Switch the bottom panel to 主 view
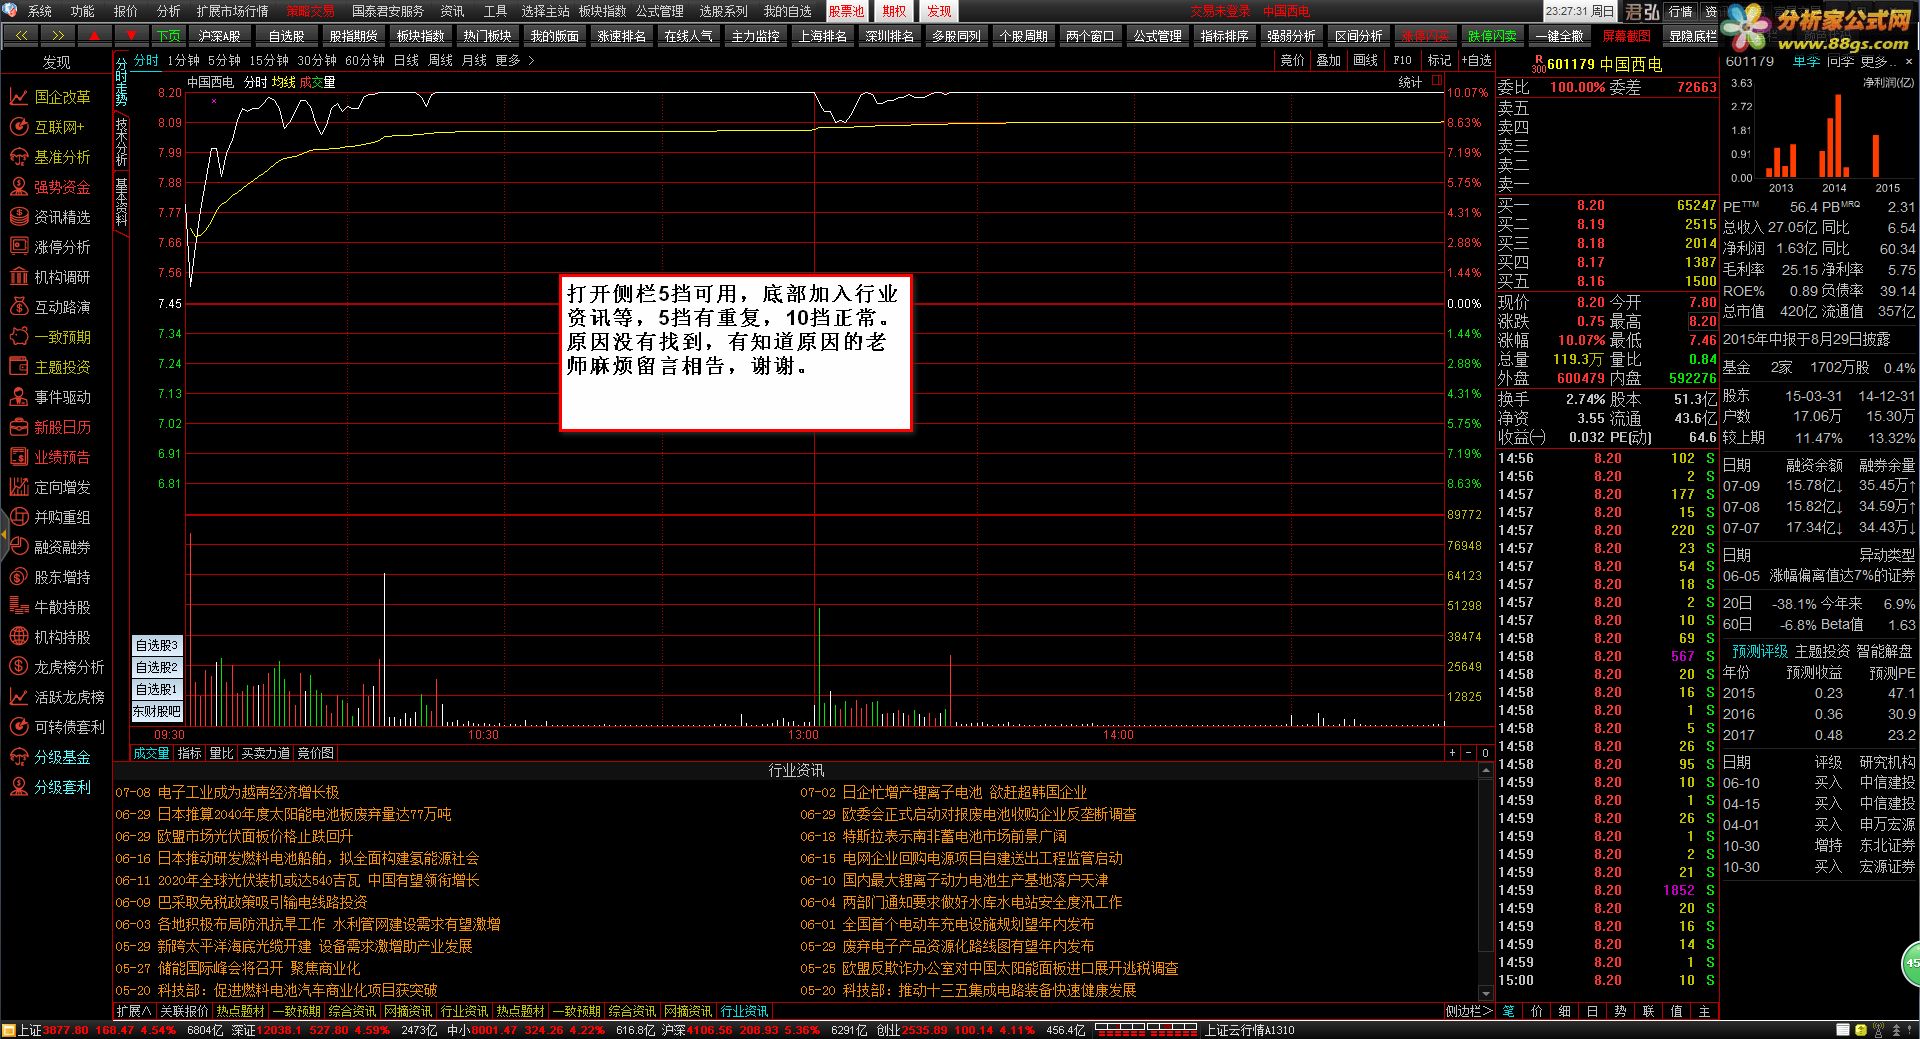This screenshot has width=1920, height=1039. [x=1705, y=1011]
